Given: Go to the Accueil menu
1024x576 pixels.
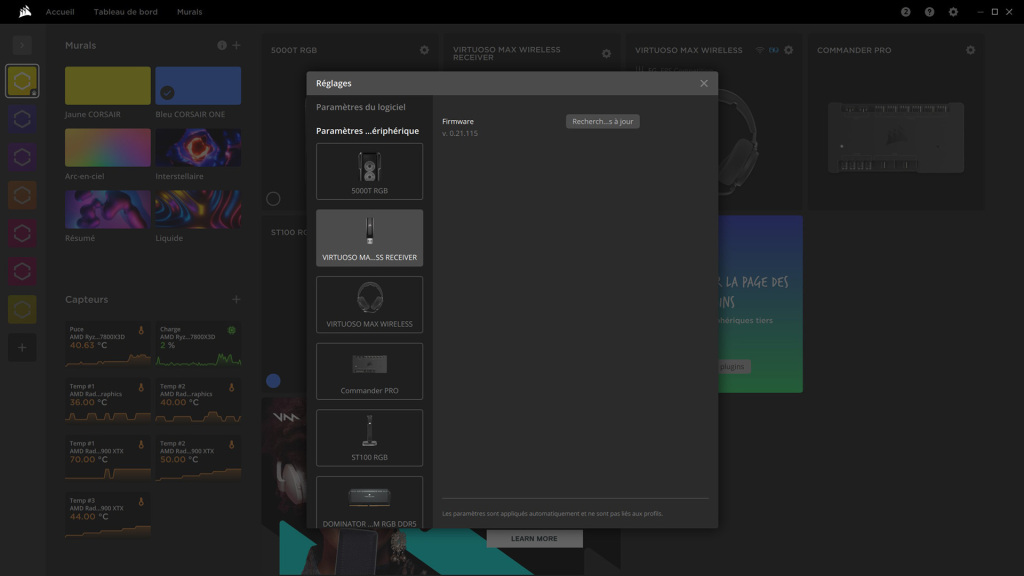Looking at the screenshot, I should [x=60, y=12].
